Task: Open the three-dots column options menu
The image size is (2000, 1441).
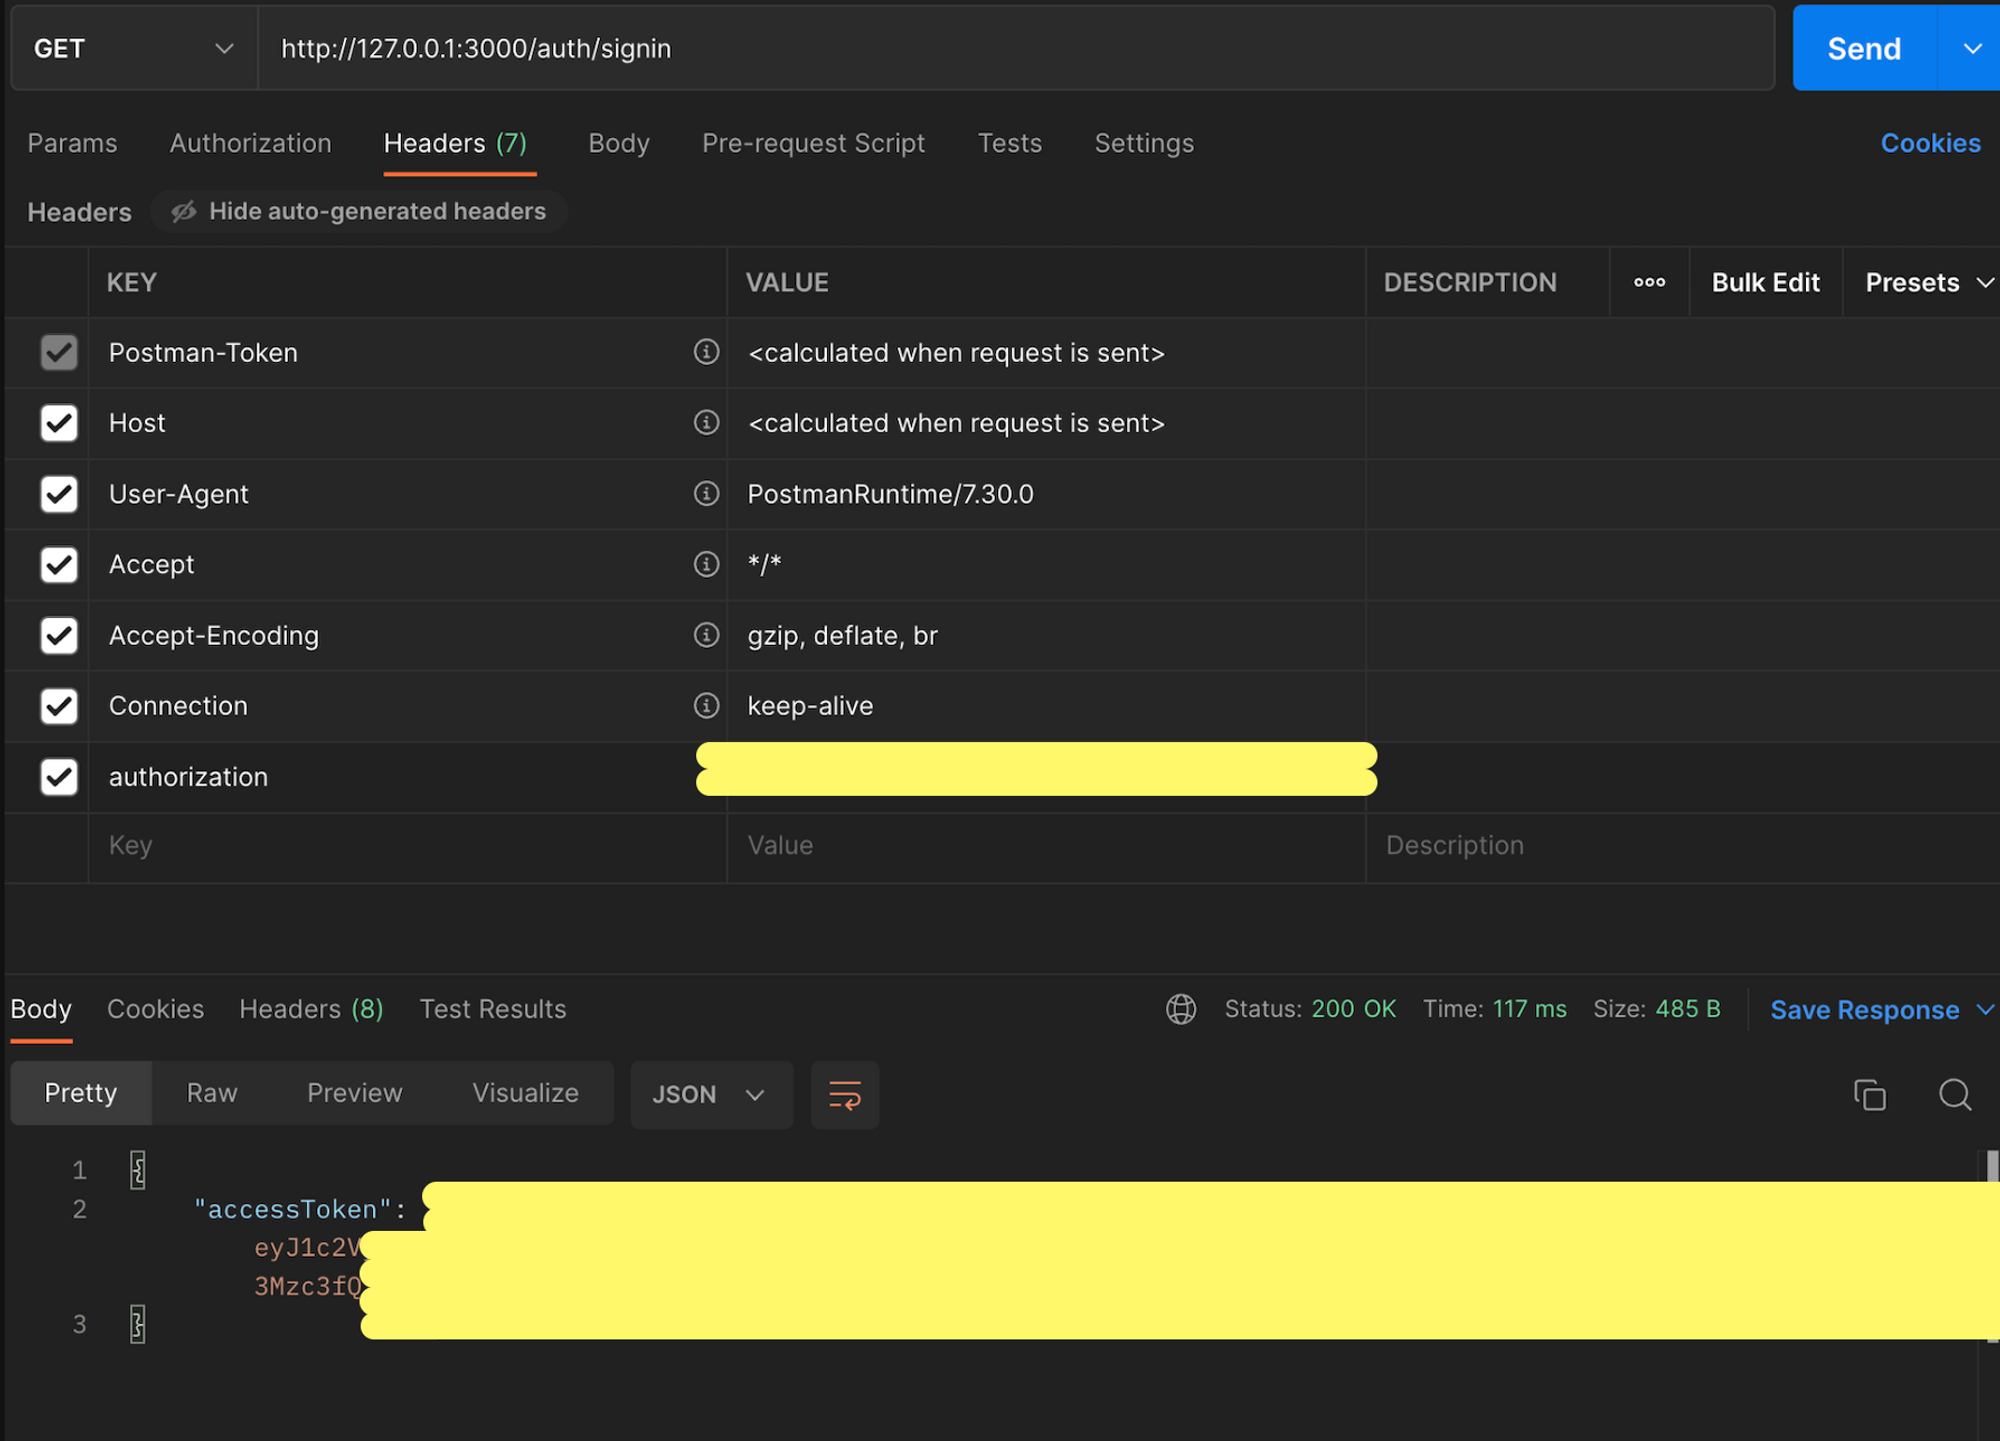Action: 1649,283
